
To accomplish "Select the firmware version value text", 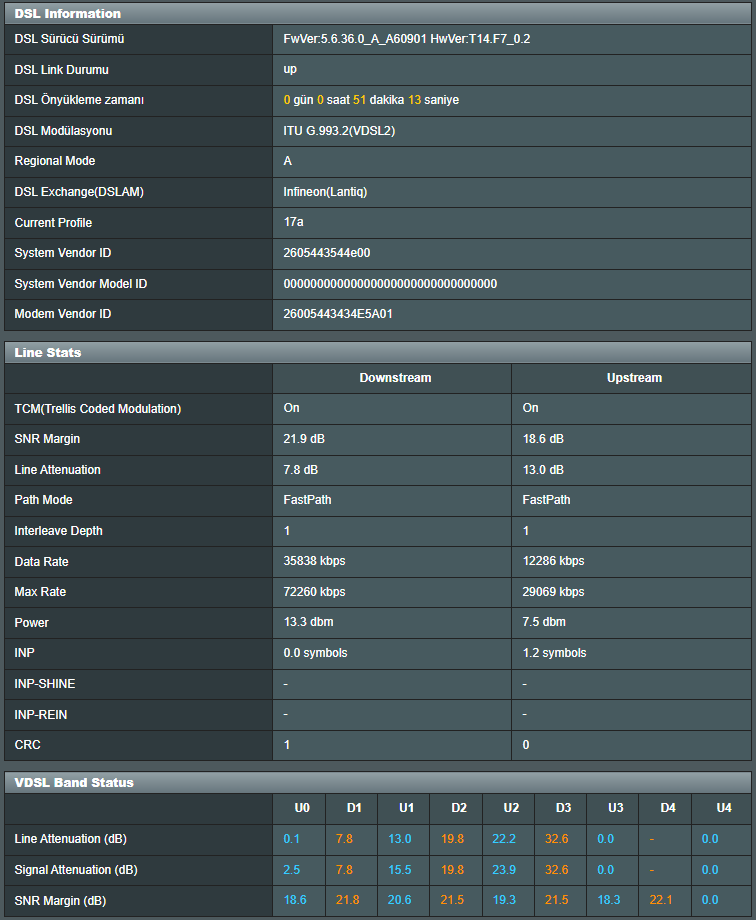I will pos(406,39).
